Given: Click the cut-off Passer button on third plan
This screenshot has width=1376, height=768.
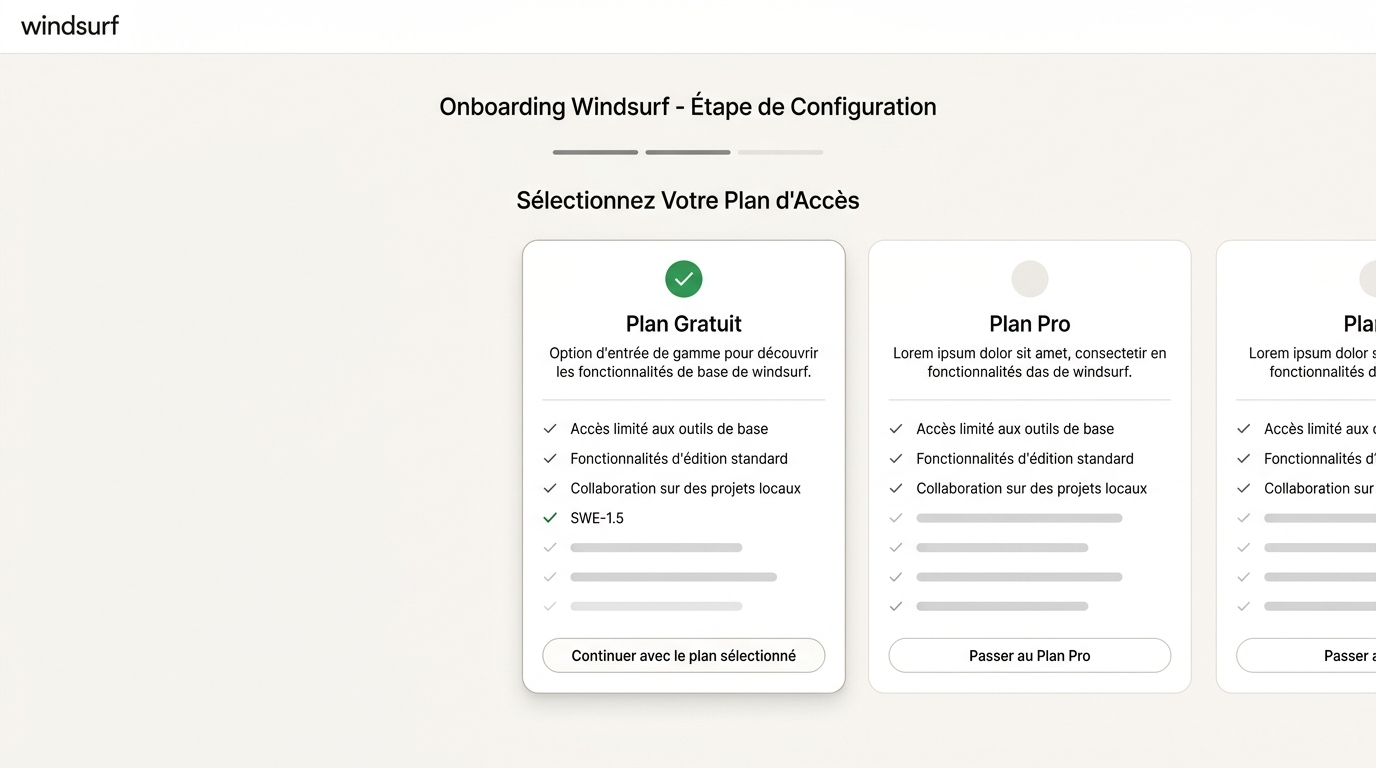Looking at the screenshot, I should (1306, 656).
